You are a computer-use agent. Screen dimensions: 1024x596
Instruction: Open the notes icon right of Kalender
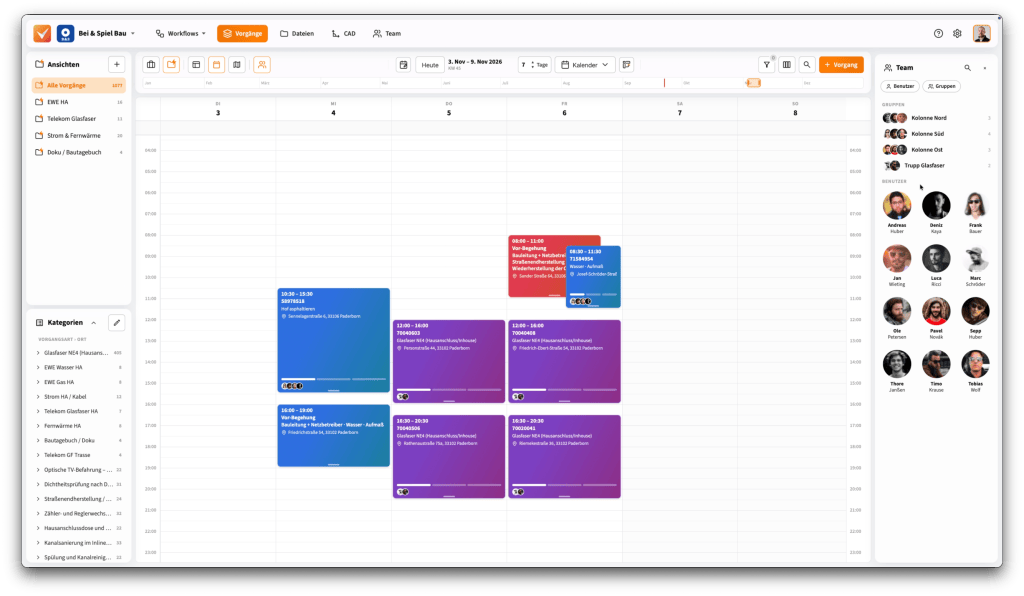click(626, 65)
